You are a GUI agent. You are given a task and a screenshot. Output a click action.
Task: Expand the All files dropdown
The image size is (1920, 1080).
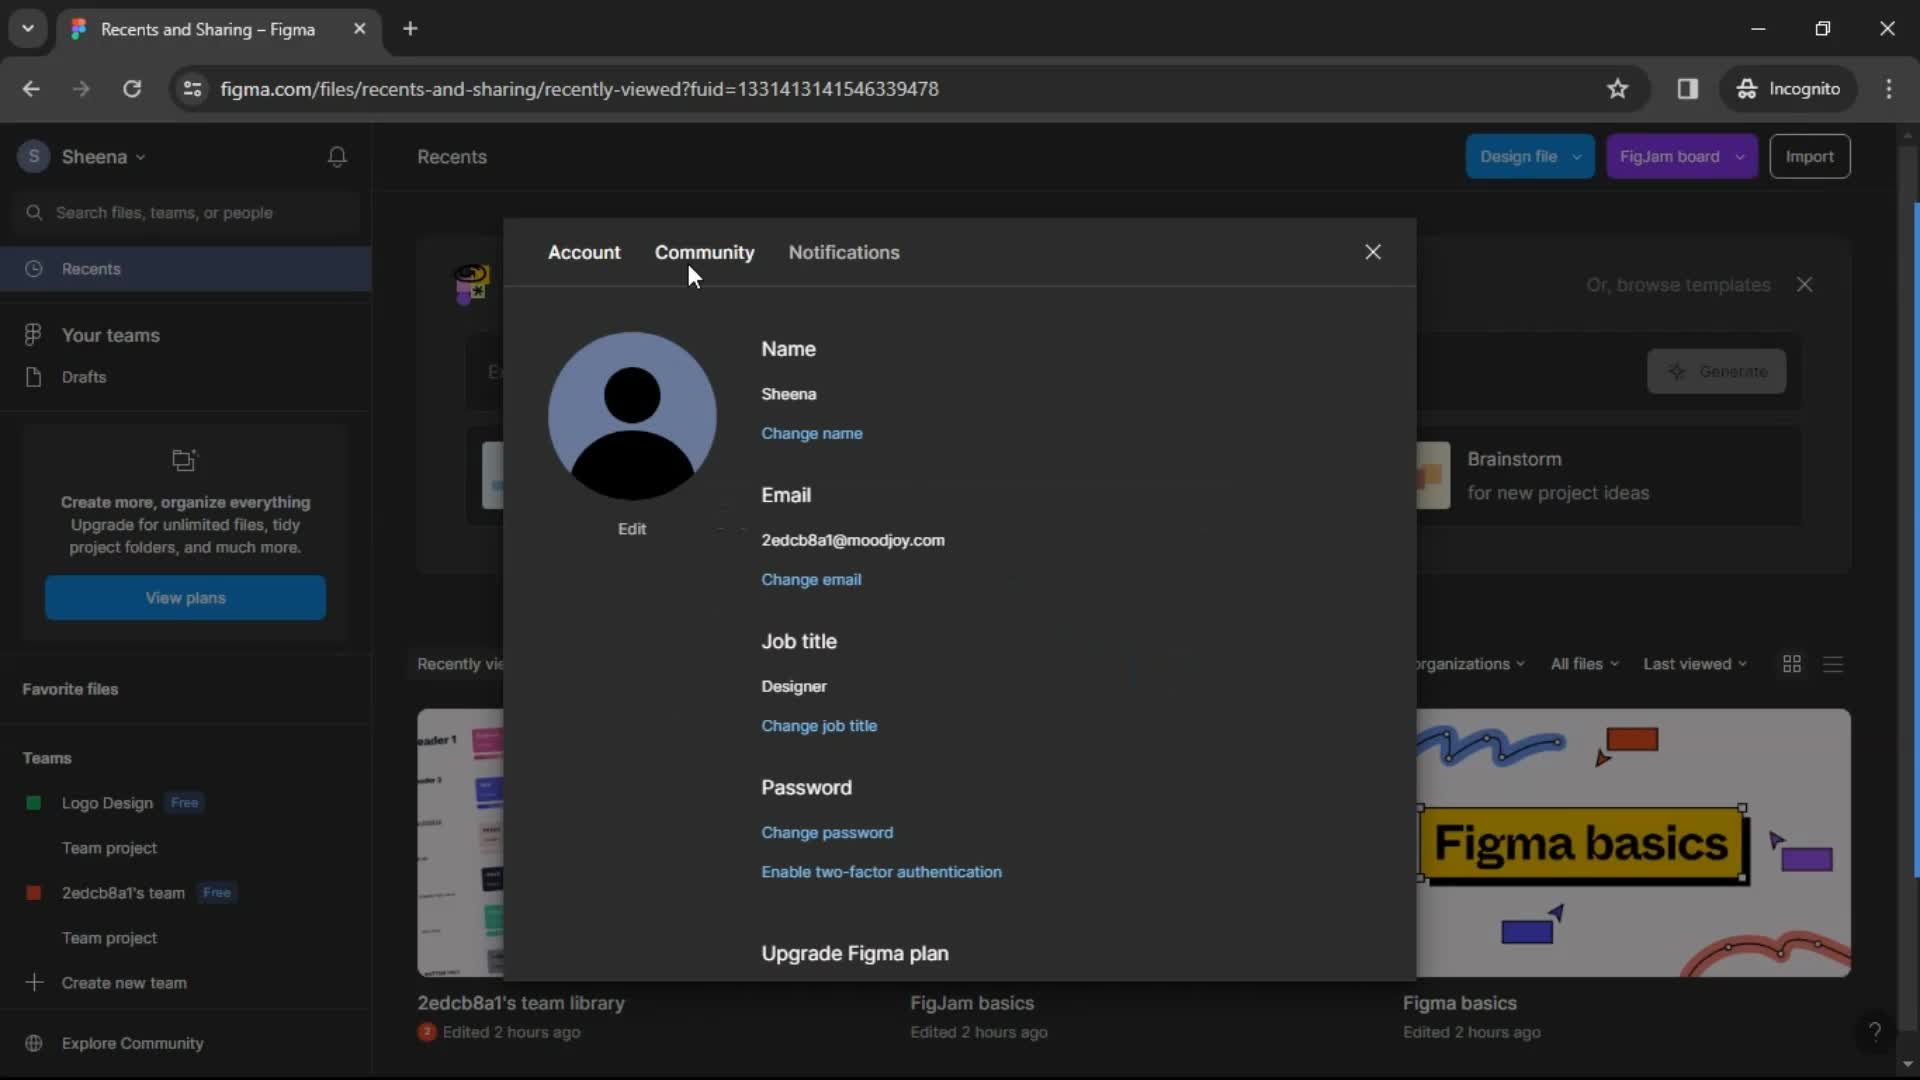(x=1582, y=663)
